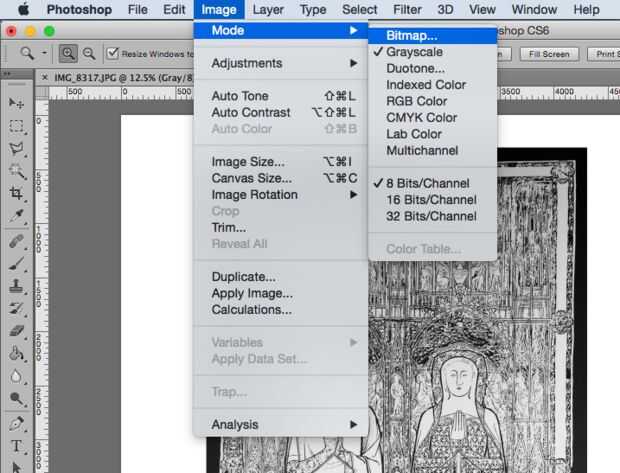Viewport: 620px width, 473px height.
Task: Select the Move tool
Action: (16, 103)
